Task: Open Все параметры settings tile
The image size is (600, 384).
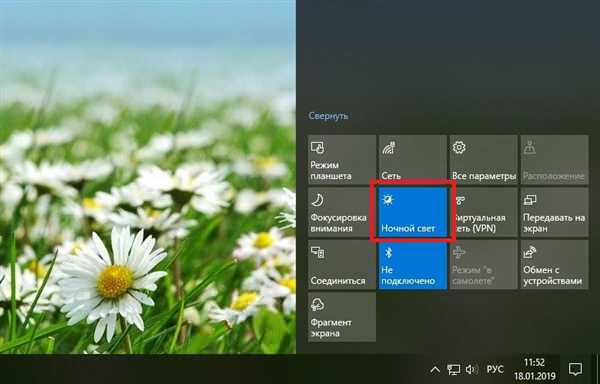Action: [483, 160]
